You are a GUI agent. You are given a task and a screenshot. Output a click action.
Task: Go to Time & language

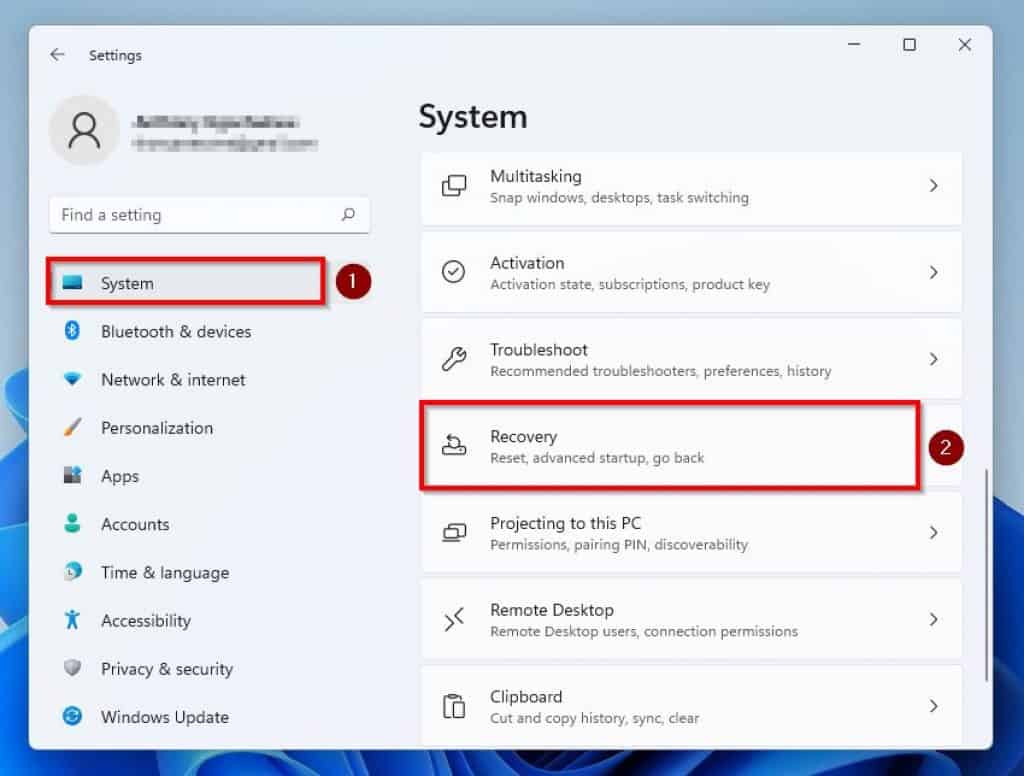tap(209, 572)
